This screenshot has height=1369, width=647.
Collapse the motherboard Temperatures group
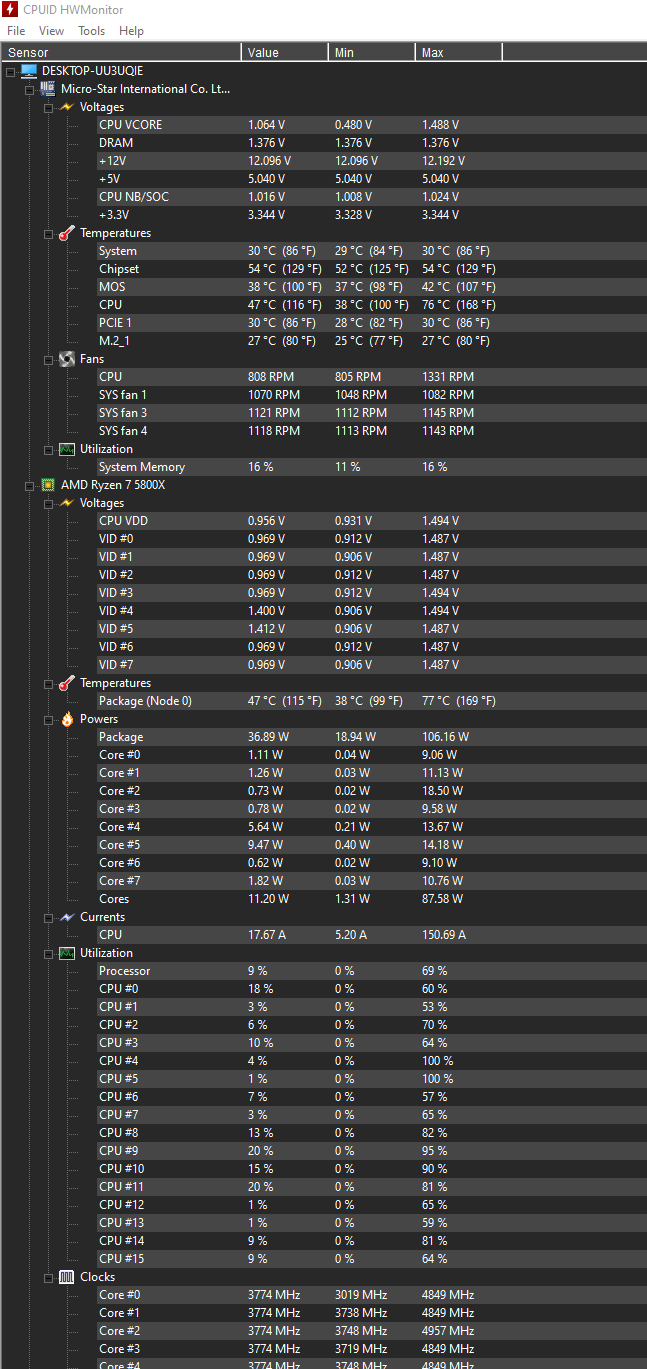pyautogui.click(x=48, y=233)
